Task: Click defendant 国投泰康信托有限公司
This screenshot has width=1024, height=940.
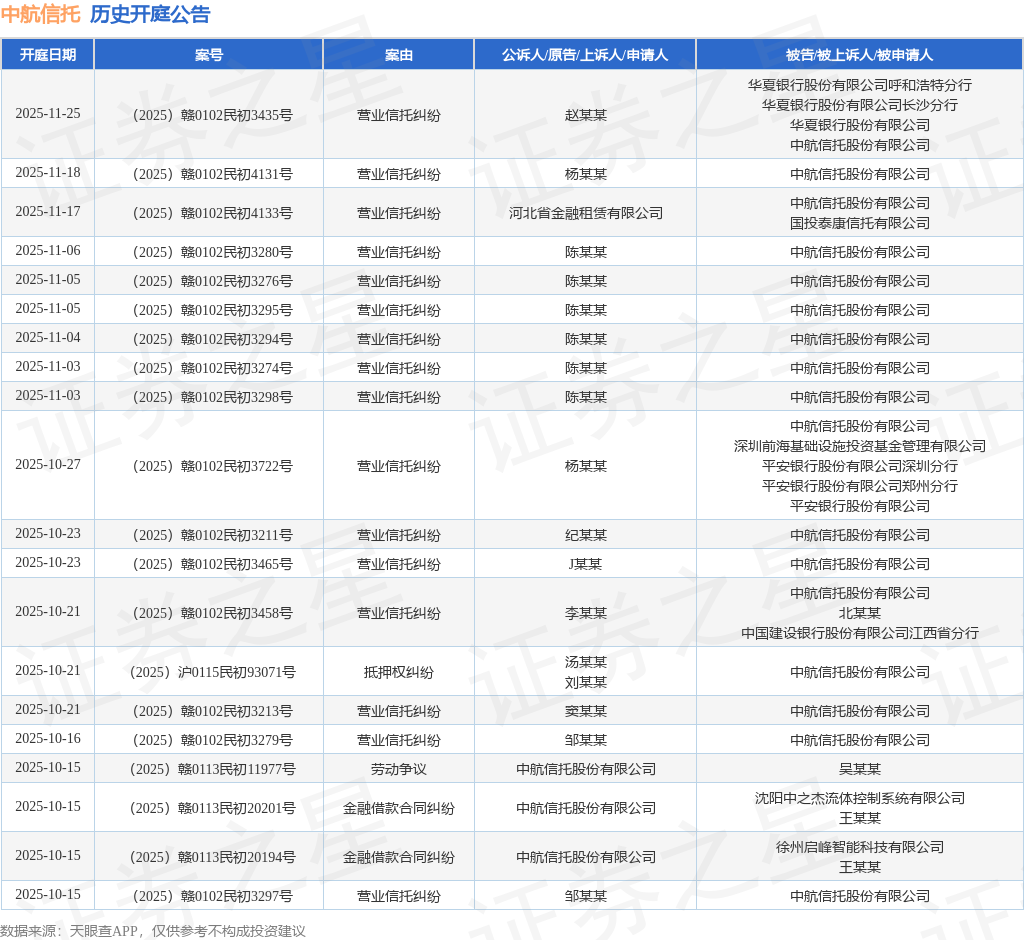Action: (859, 223)
